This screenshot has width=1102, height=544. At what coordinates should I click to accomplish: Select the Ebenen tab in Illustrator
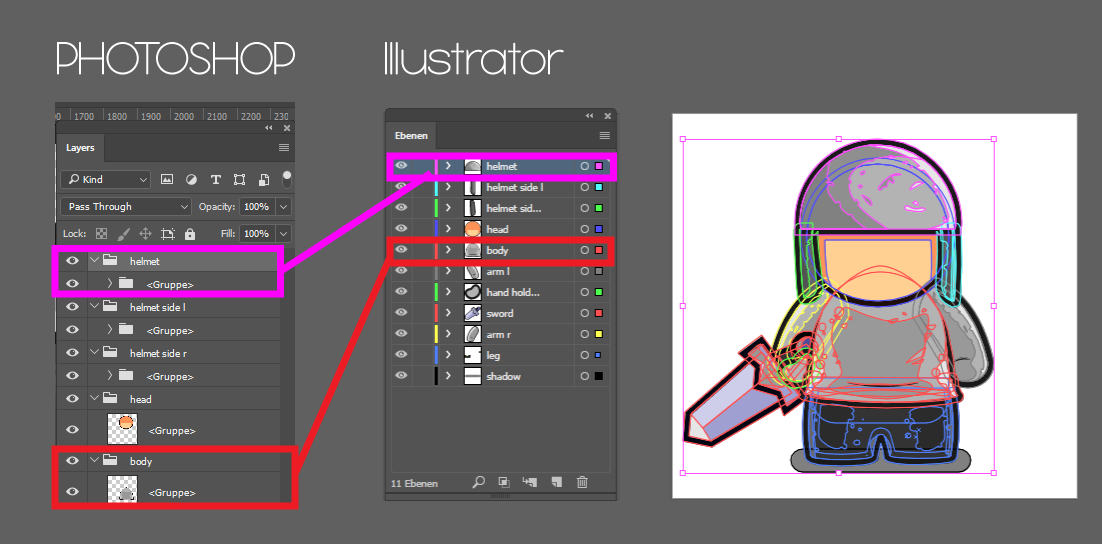(411, 135)
